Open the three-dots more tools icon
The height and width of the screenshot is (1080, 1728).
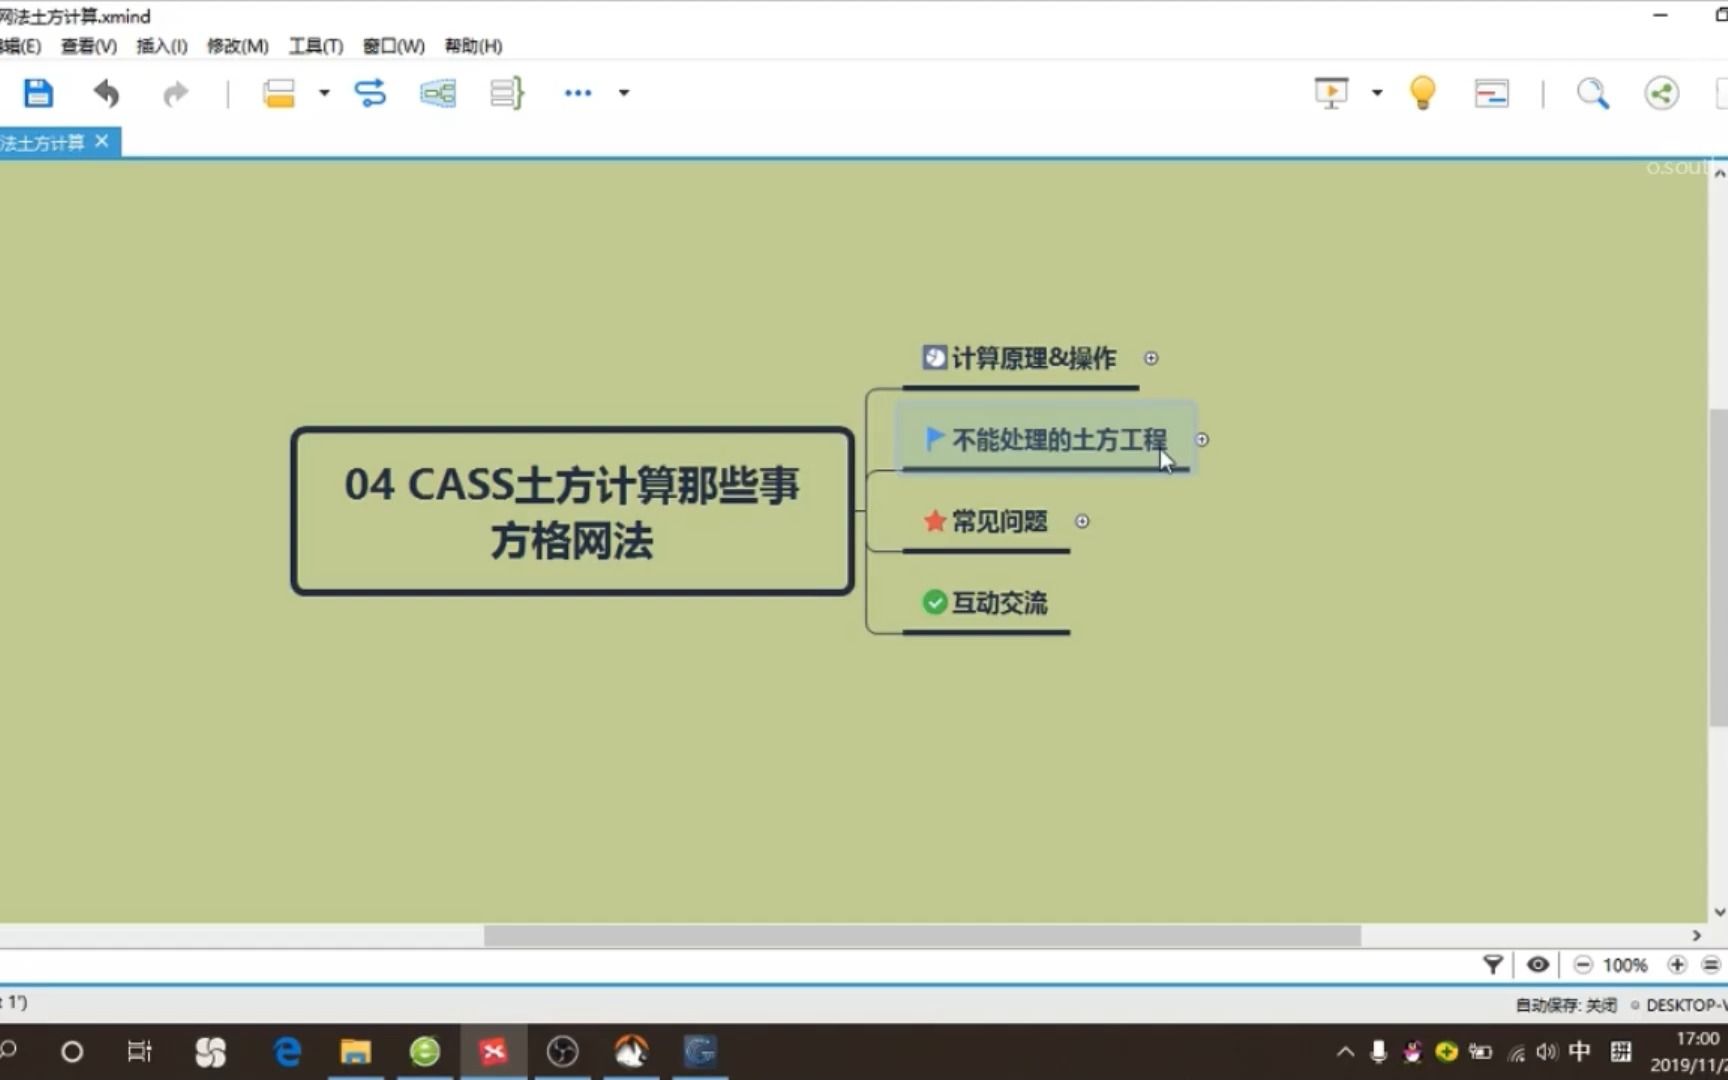pos(578,93)
